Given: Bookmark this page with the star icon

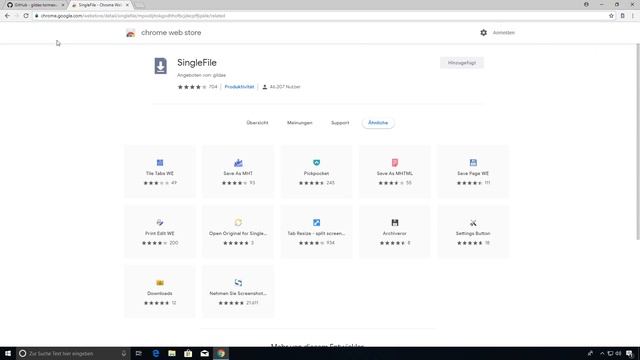Looking at the screenshot, I should tap(611, 16).
